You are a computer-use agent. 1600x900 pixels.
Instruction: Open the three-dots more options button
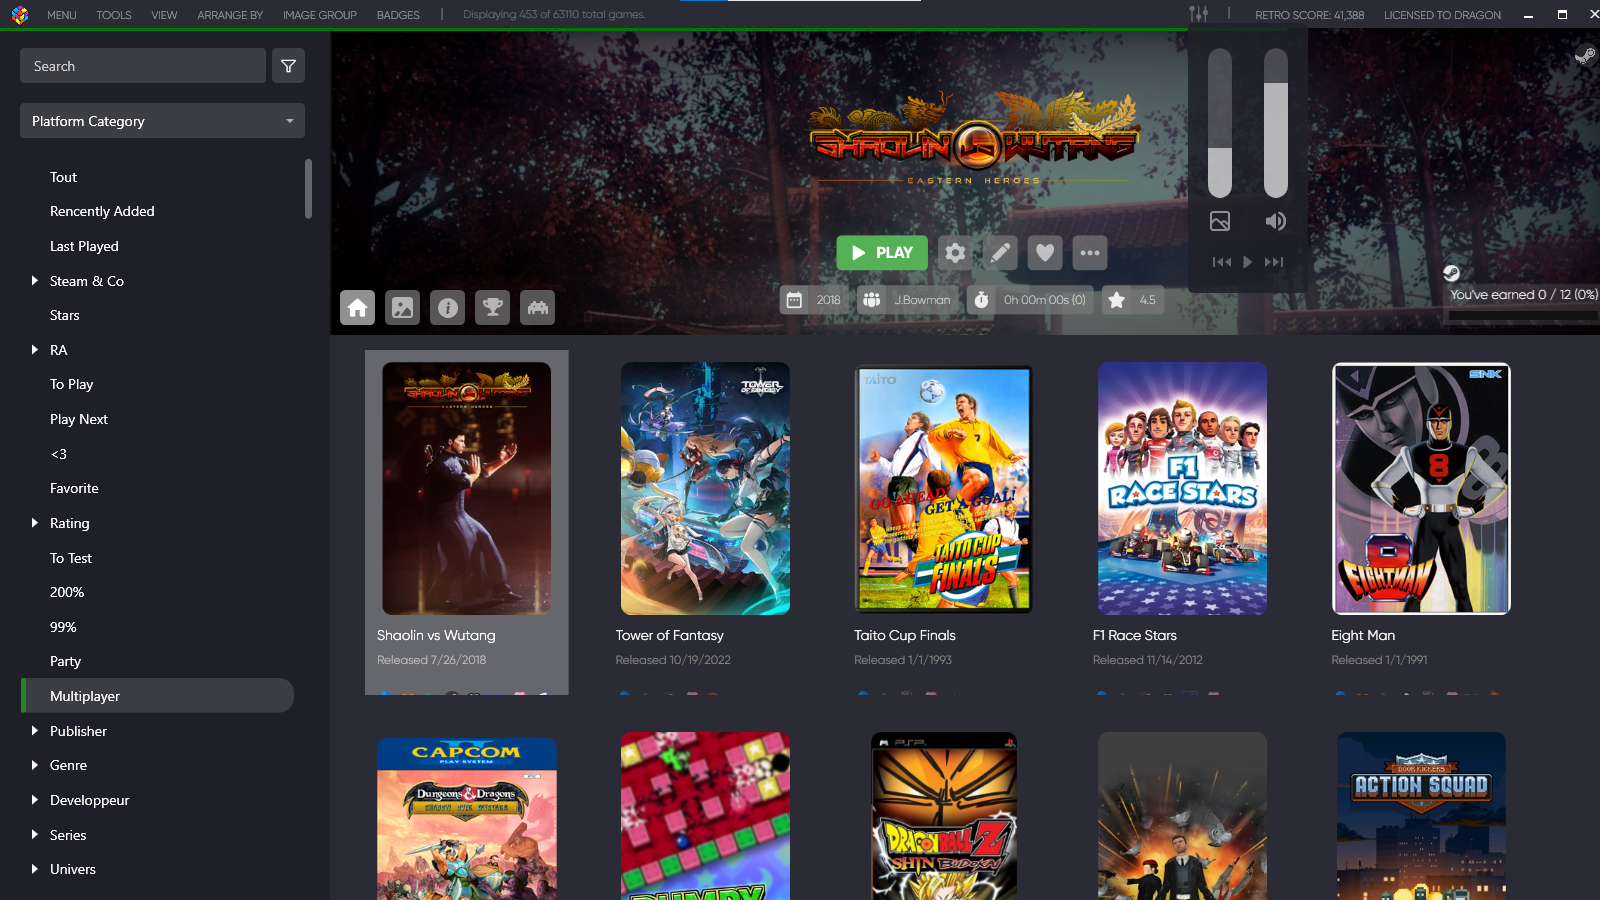pos(1090,253)
